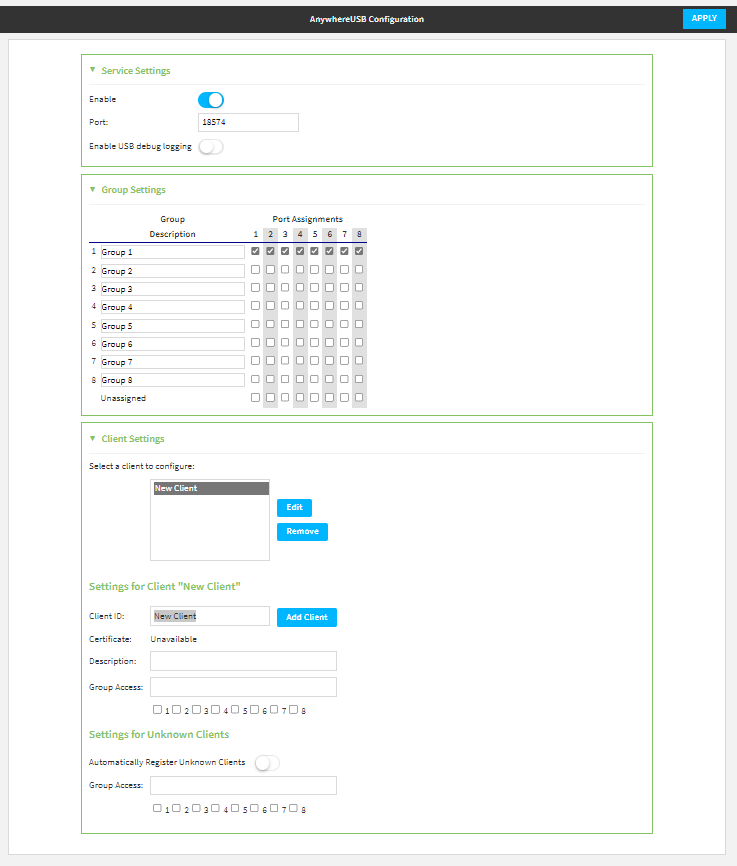Click the New Client Group Access field
This screenshot has height=866, width=737.
point(243,687)
